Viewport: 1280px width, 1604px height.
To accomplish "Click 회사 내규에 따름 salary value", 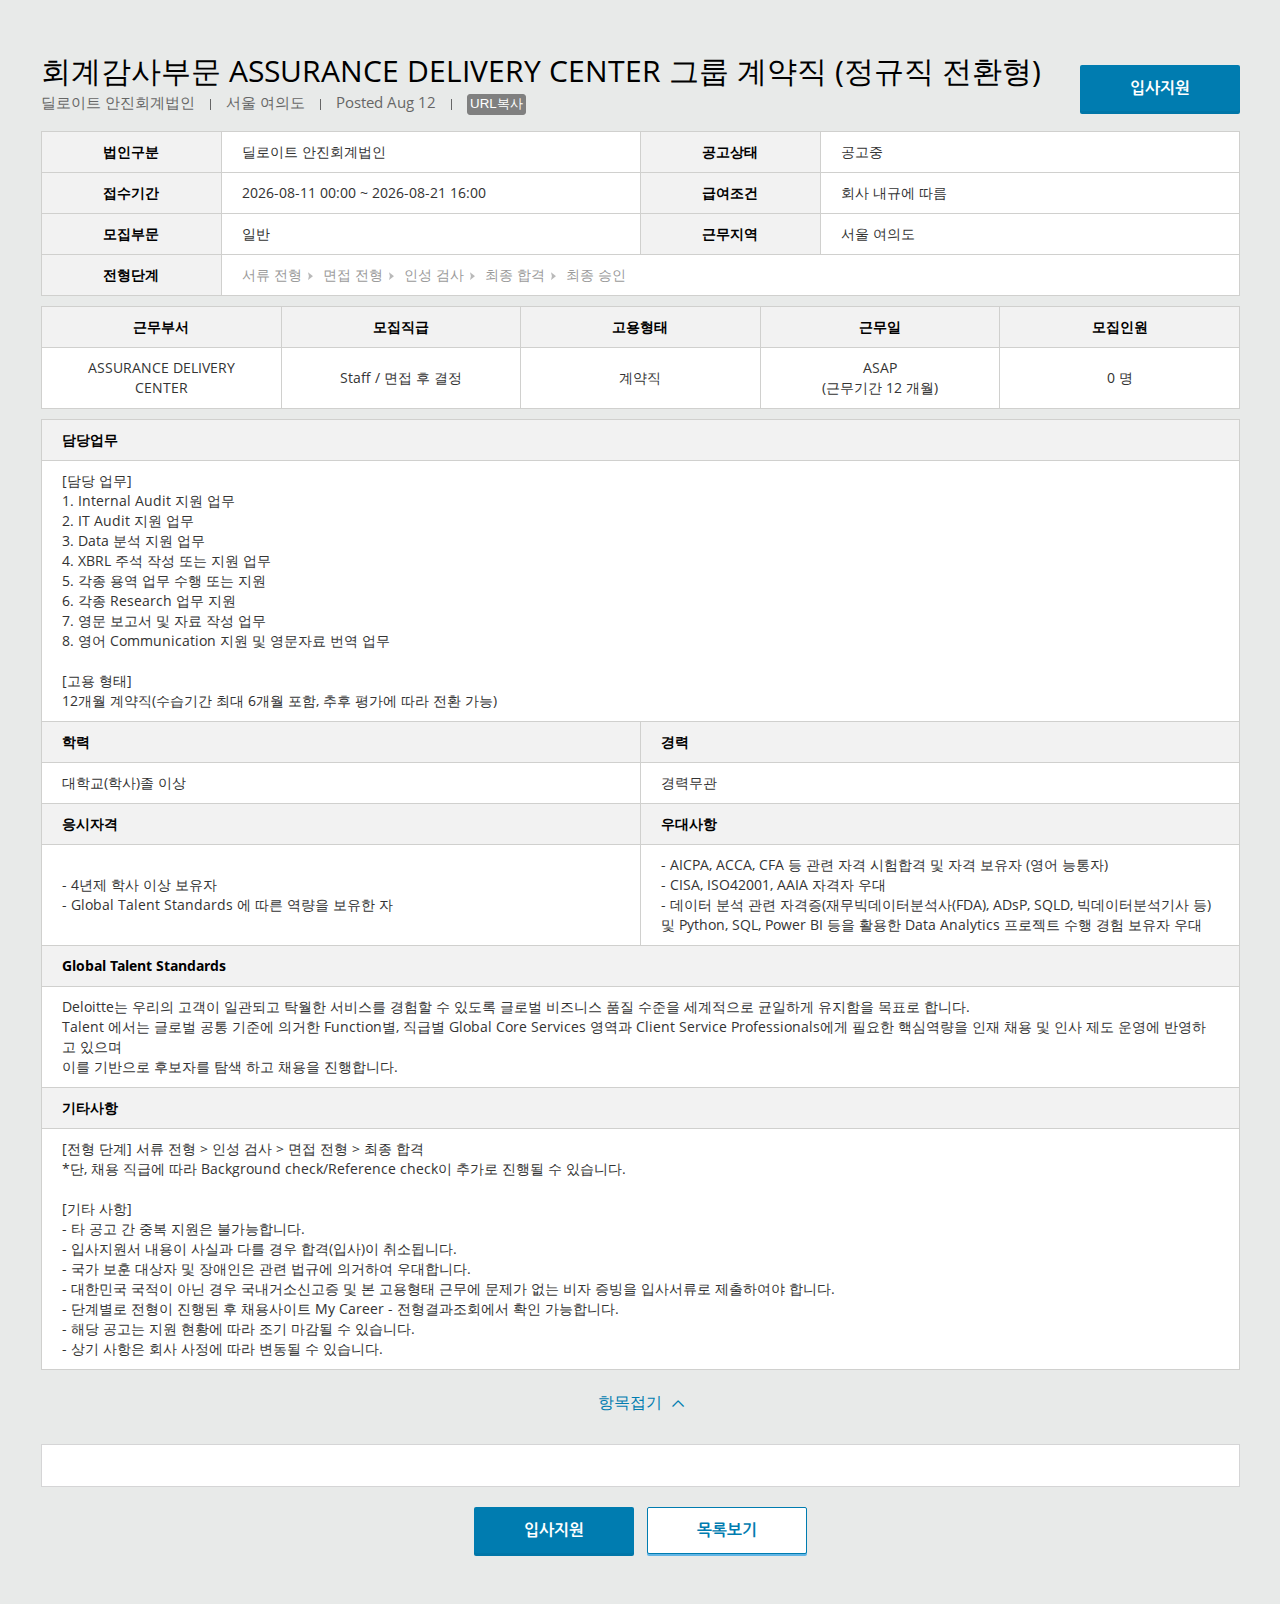I will 894,194.
